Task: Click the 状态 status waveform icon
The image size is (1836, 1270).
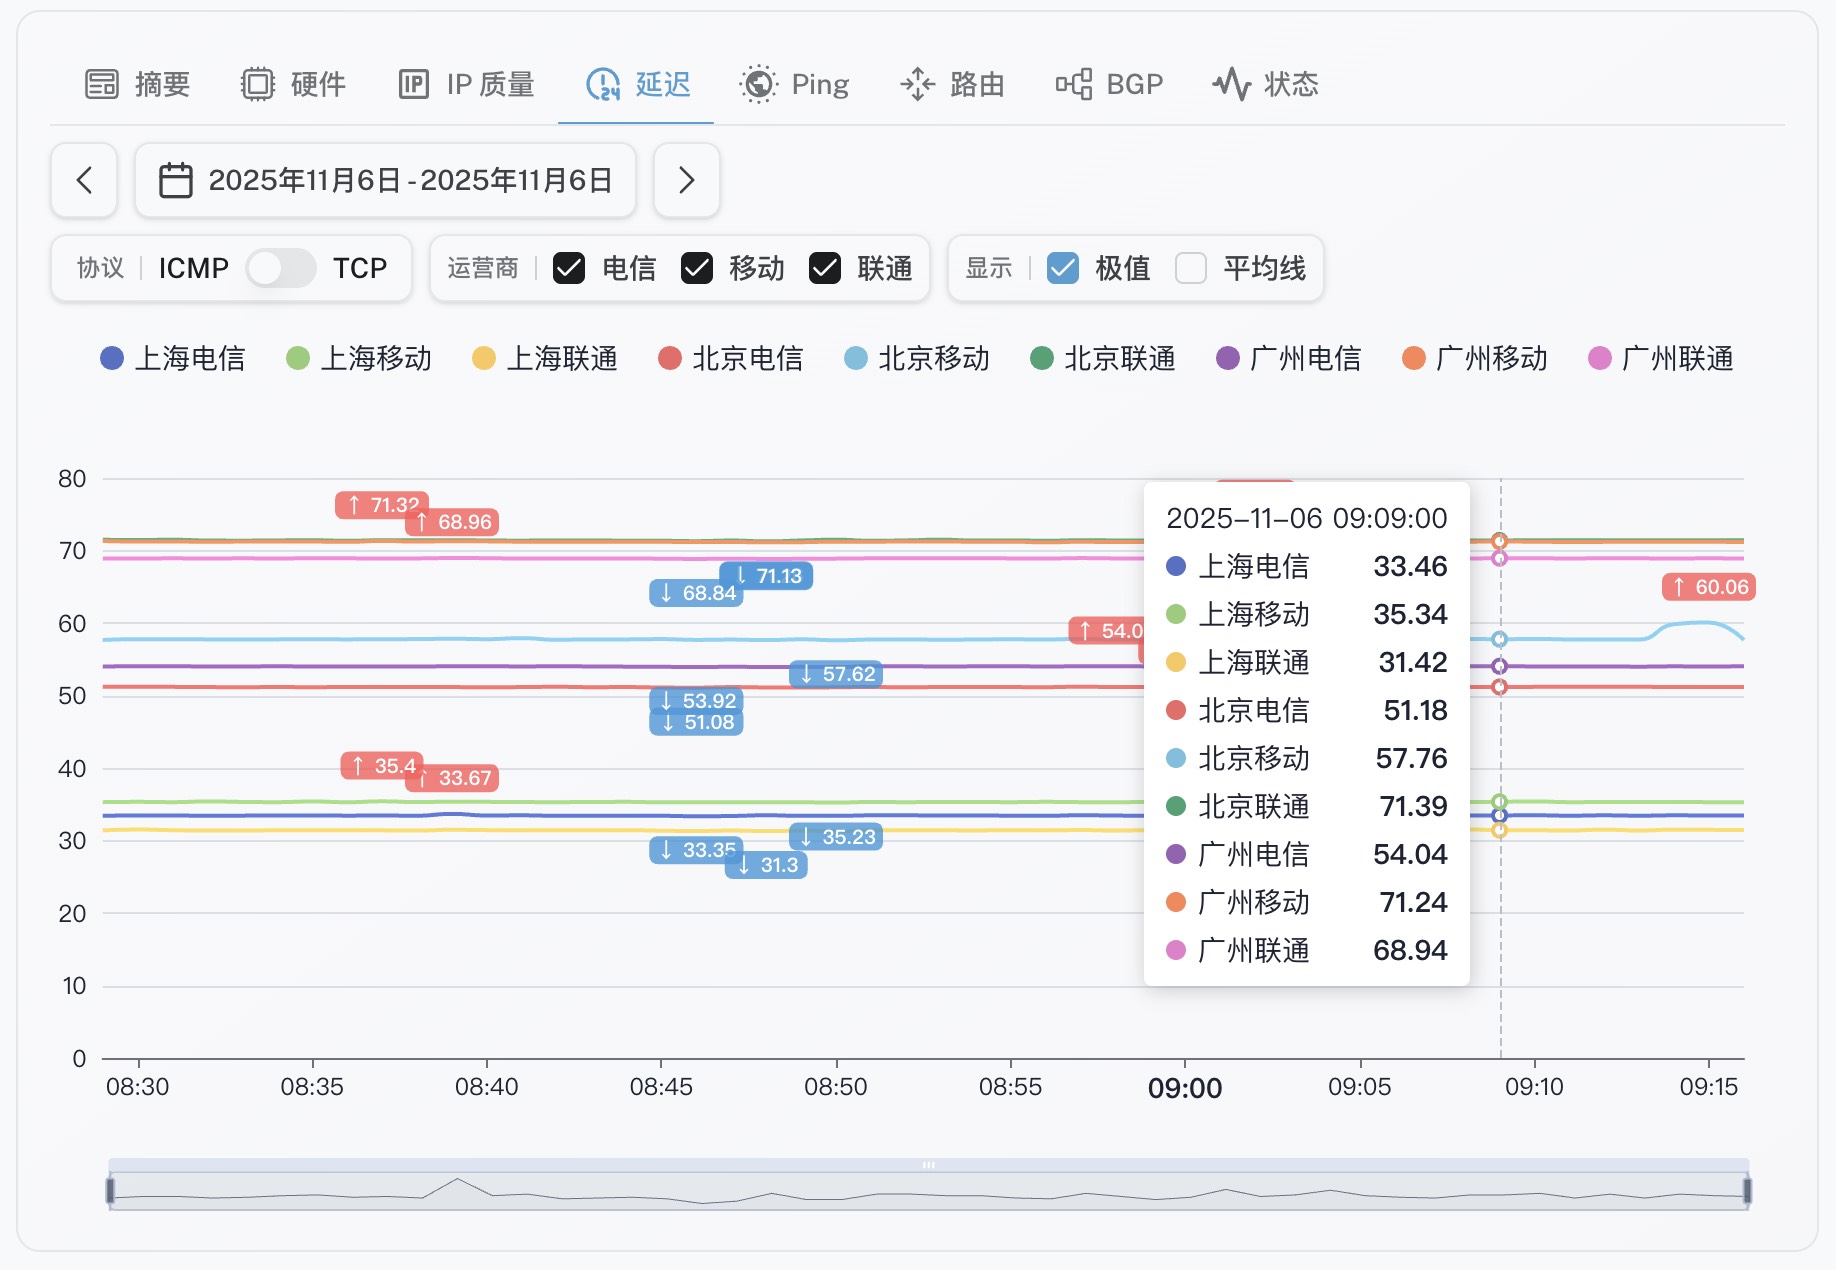Action: pyautogui.click(x=1231, y=84)
